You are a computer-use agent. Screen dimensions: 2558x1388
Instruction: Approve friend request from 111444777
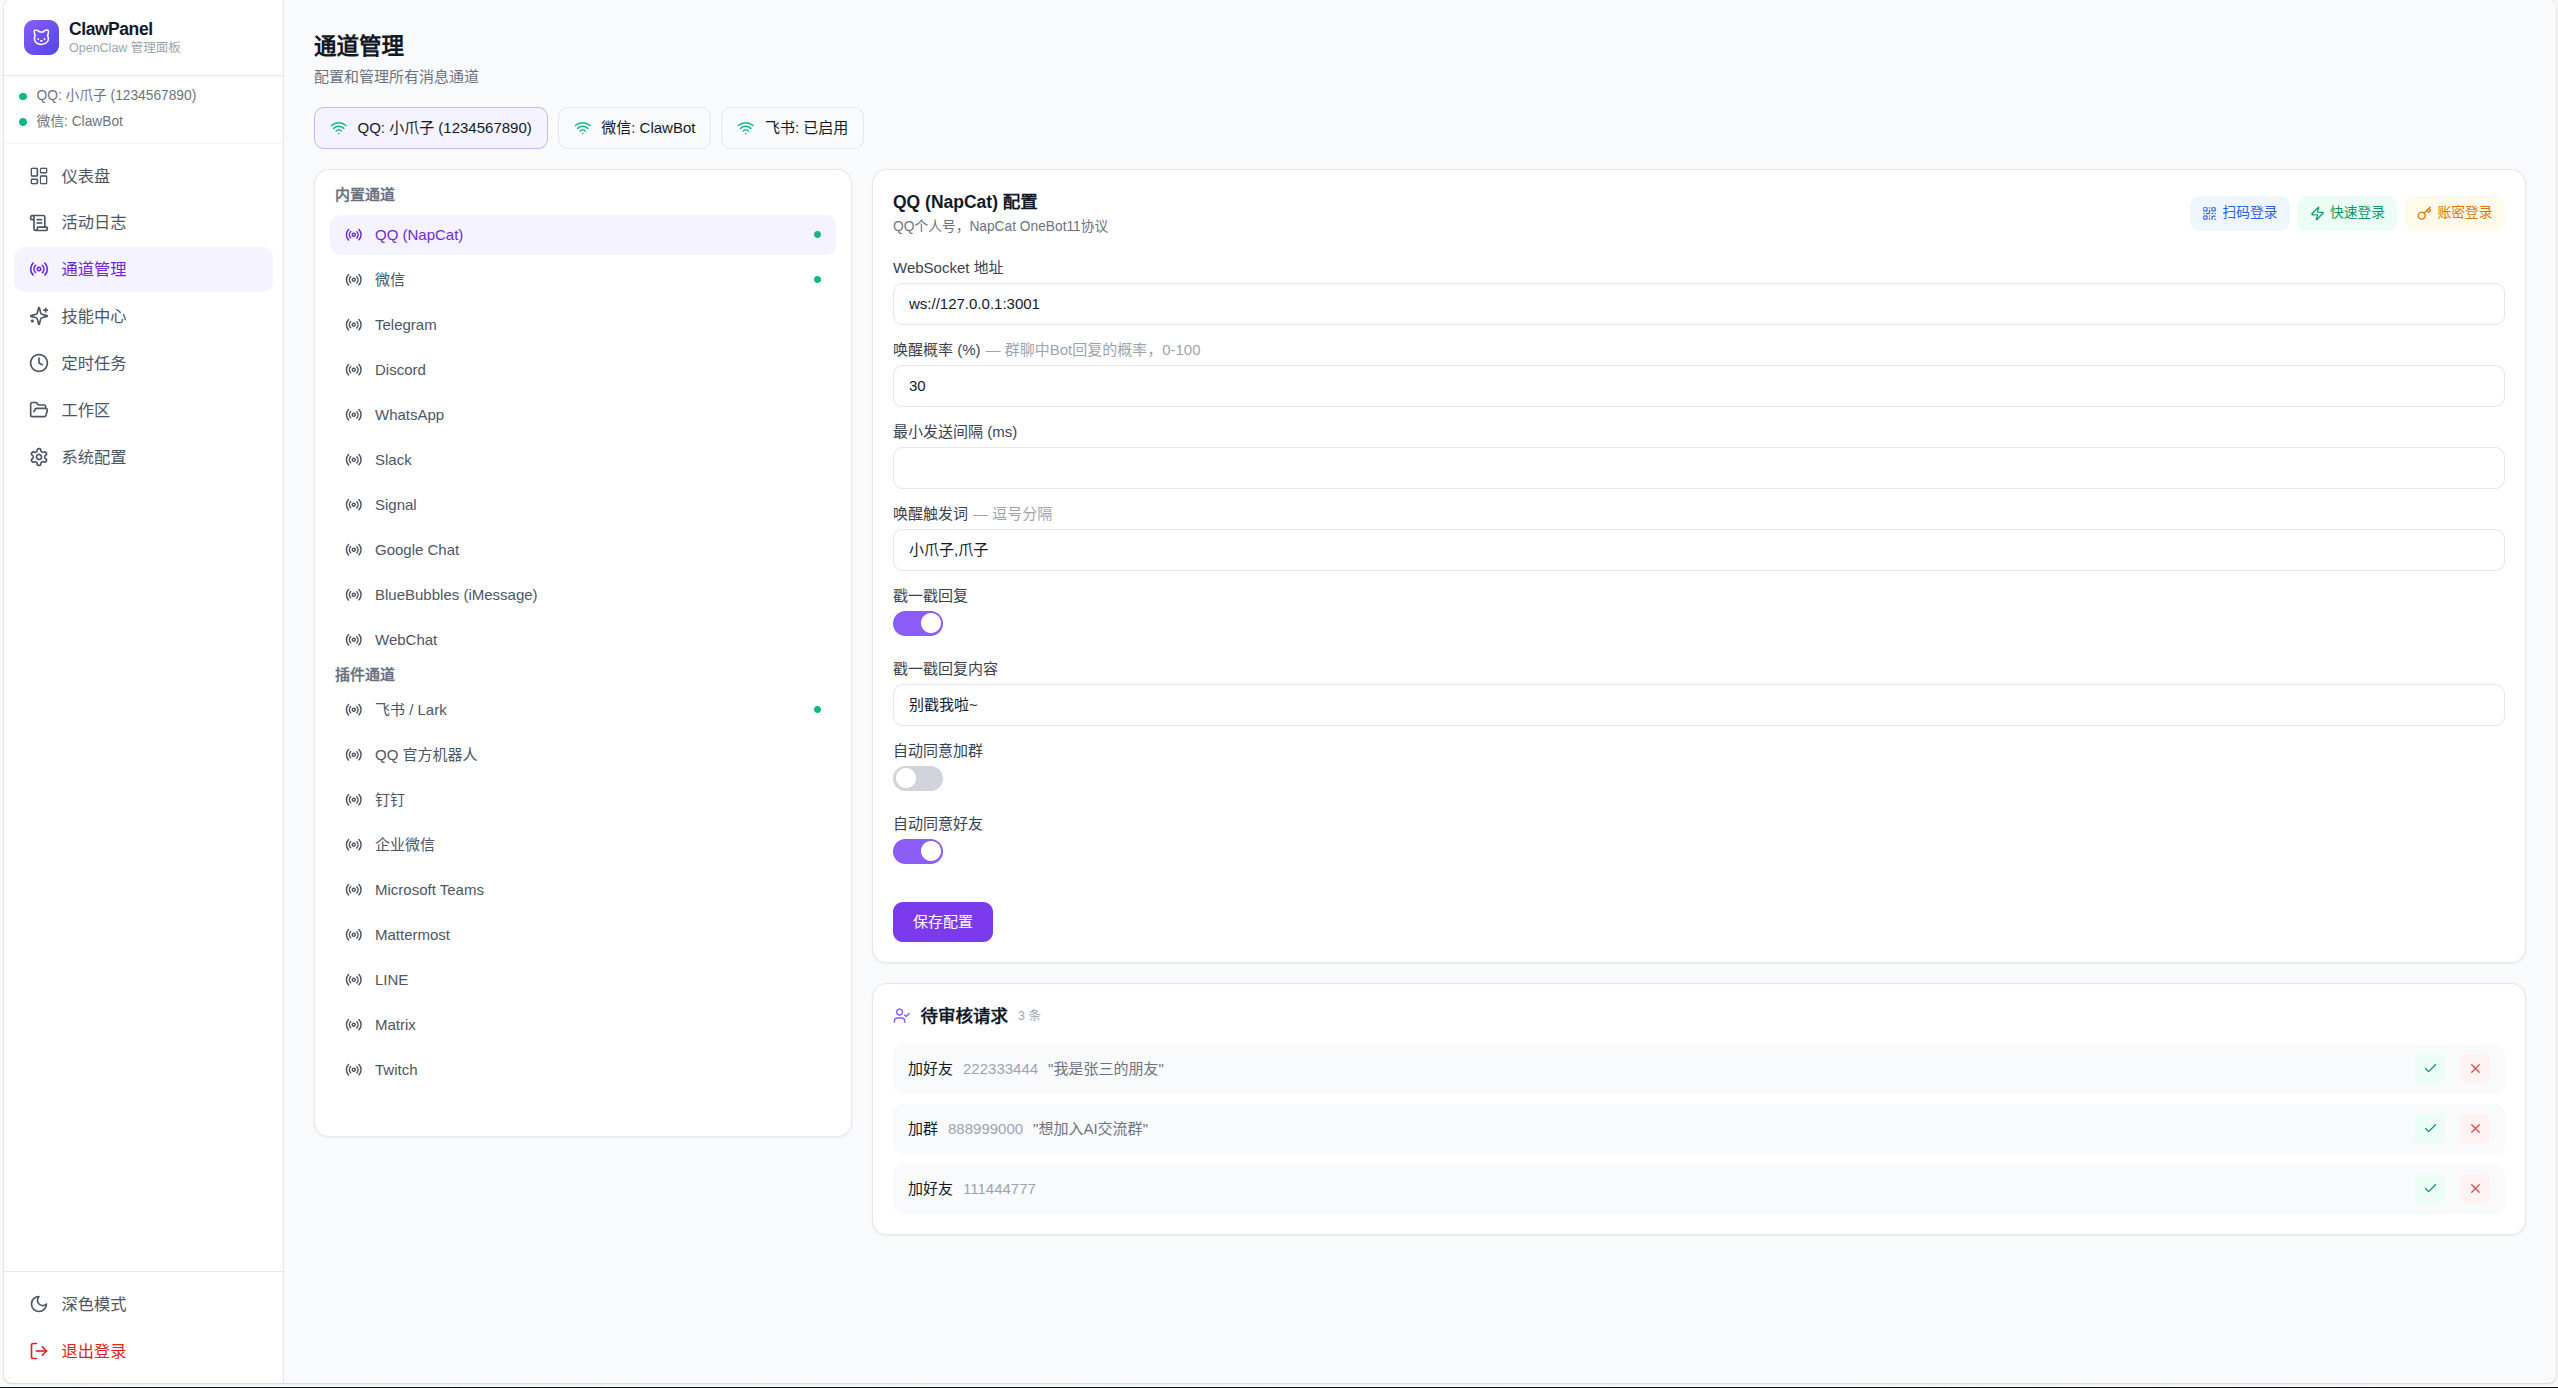(2430, 1189)
